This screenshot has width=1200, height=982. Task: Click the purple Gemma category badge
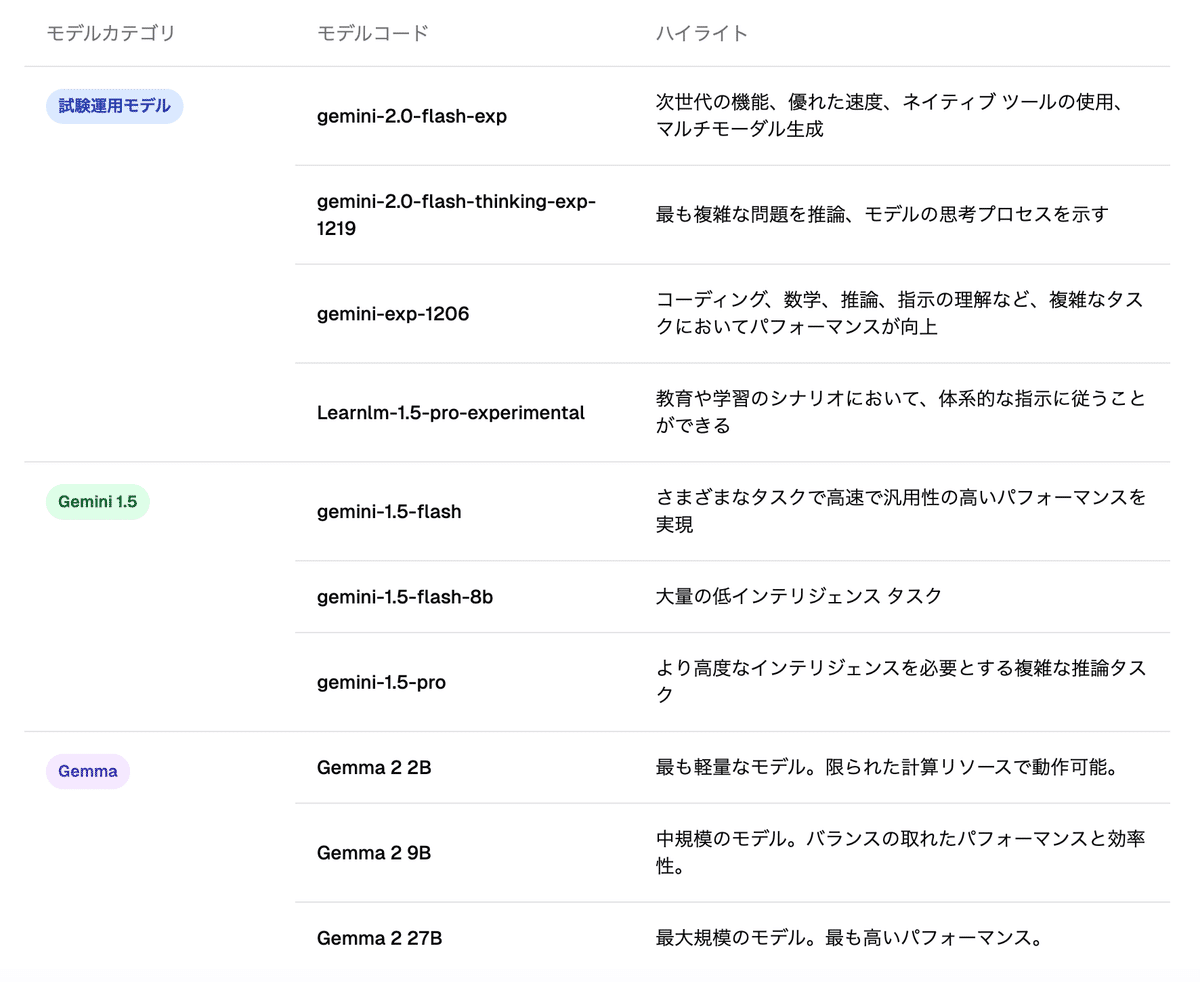pyautogui.click(x=88, y=771)
